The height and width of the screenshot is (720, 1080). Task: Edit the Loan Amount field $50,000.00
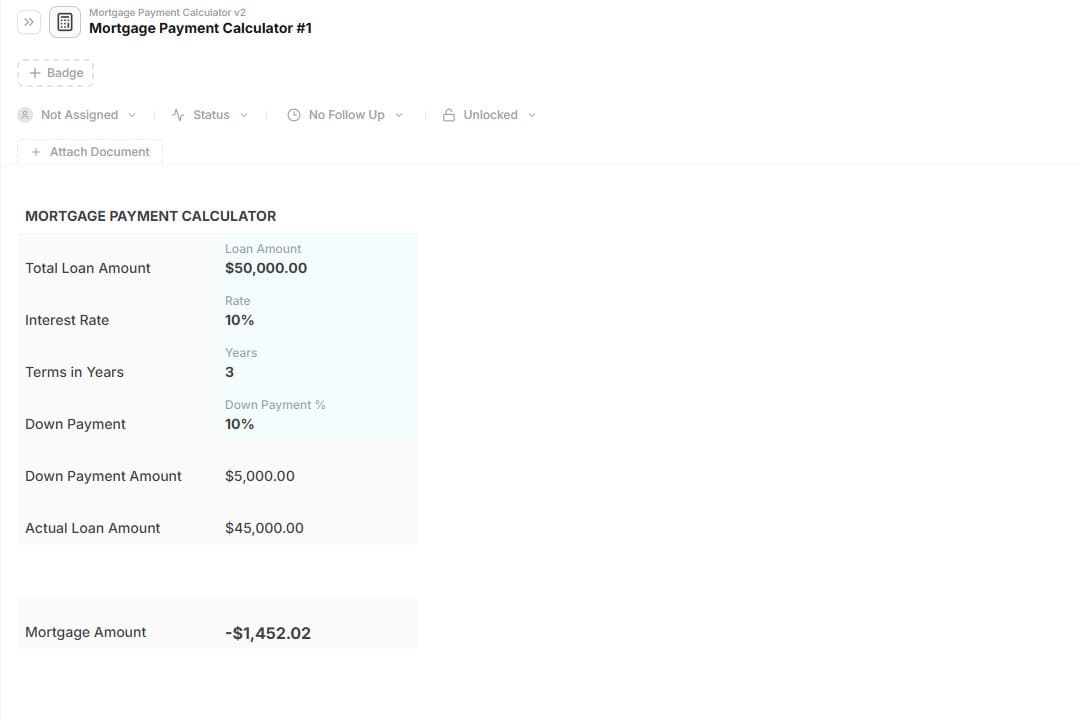pos(266,268)
